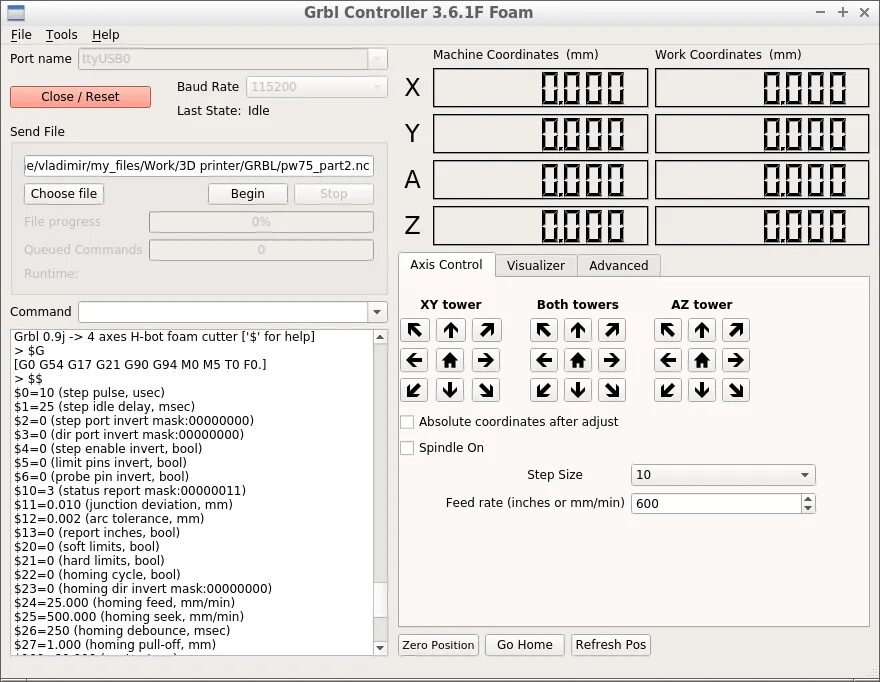The height and width of the screenshot is (682, 880).
Task: Home Both towers
Action: click(578, 360)
